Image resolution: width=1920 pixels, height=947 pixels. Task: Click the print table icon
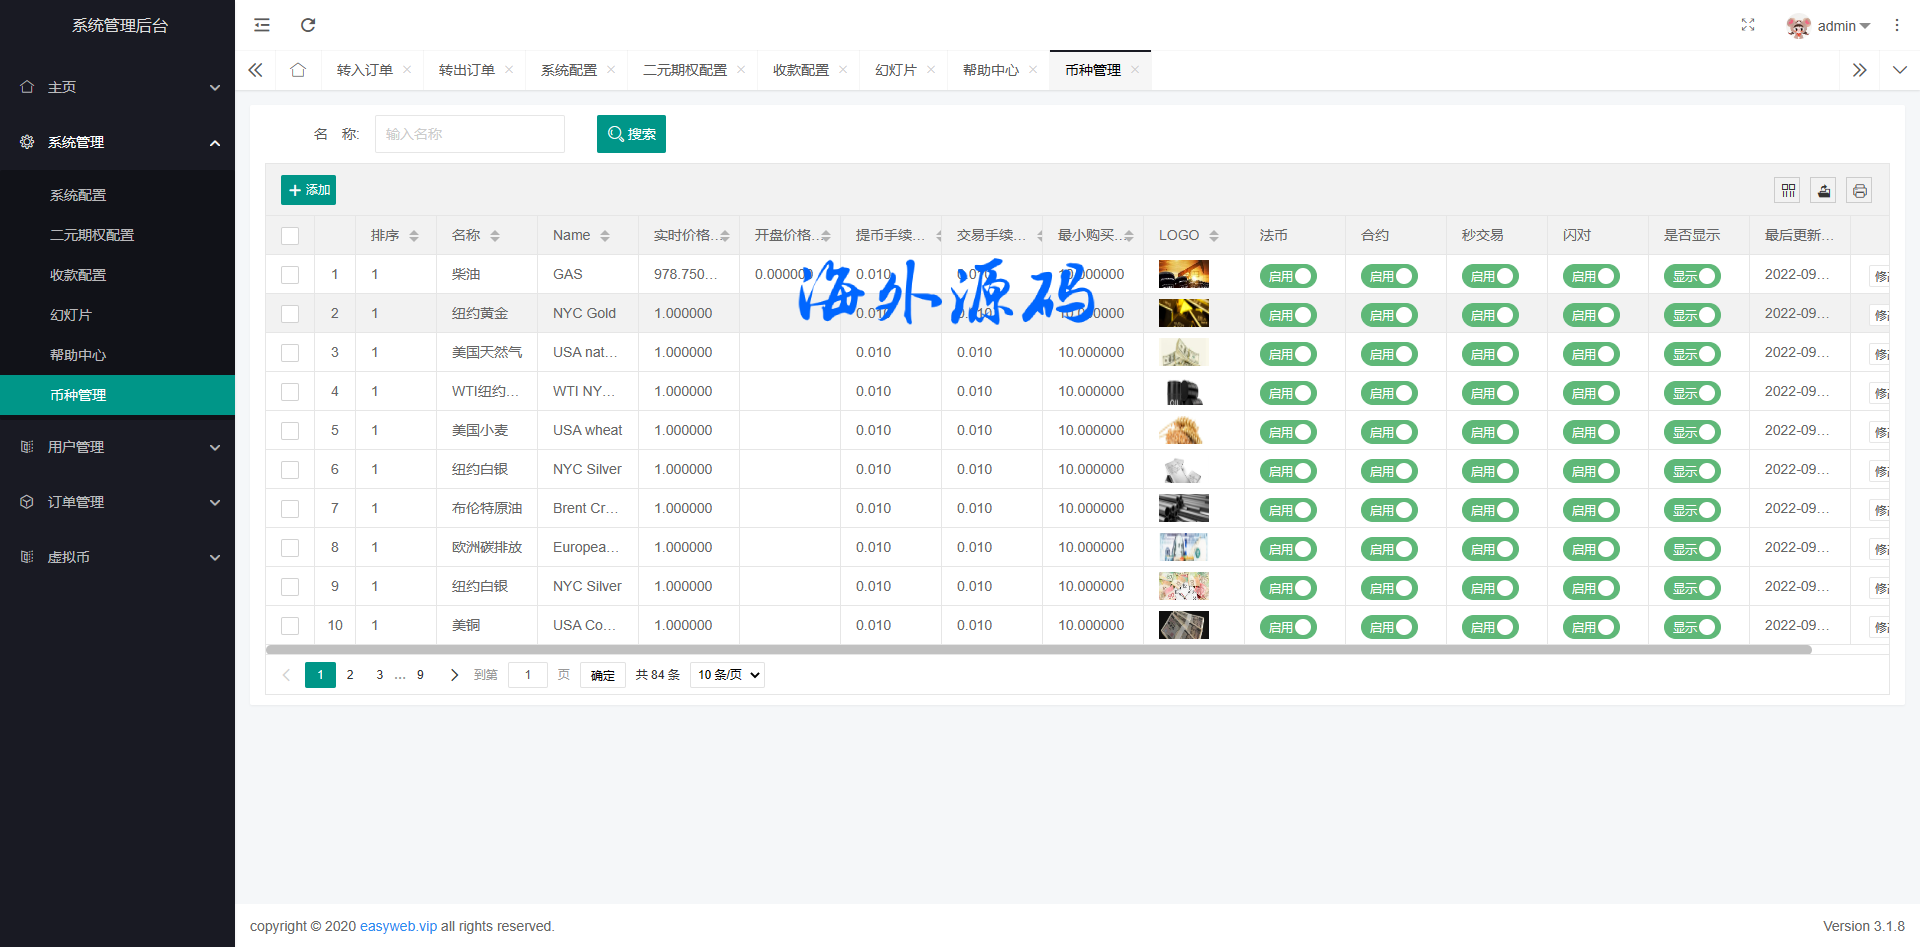pos(1859,190)
